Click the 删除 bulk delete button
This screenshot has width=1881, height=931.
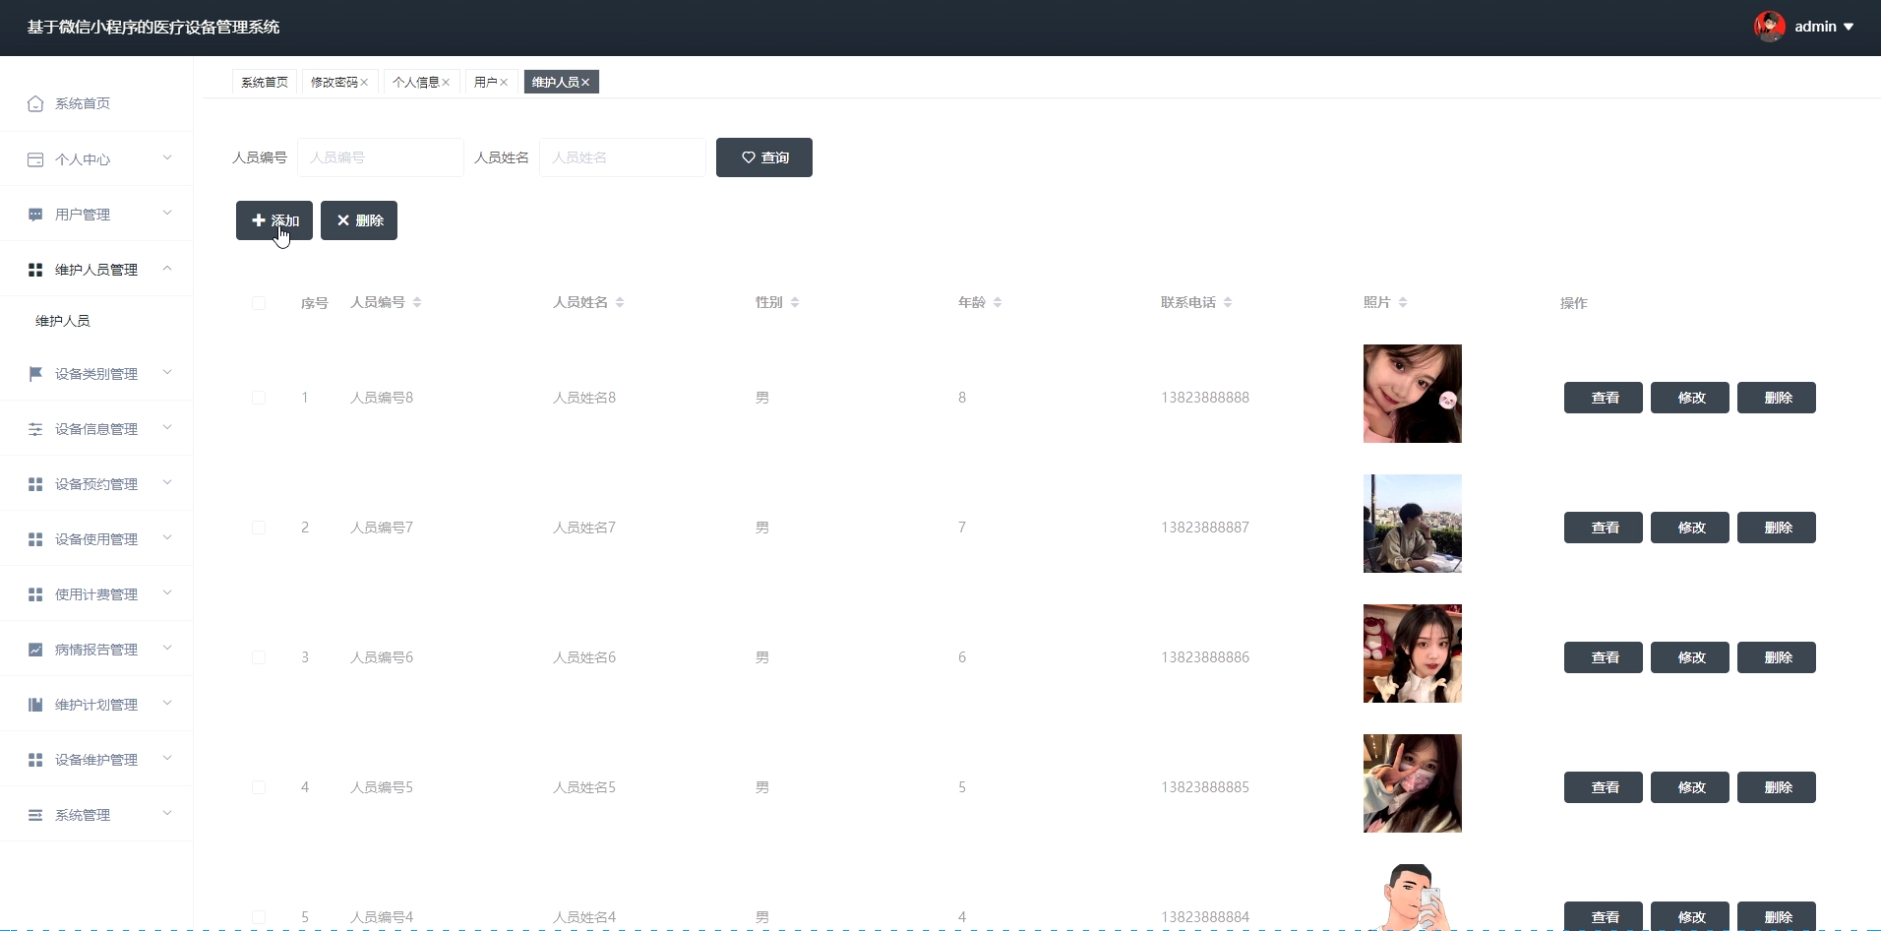359,220
